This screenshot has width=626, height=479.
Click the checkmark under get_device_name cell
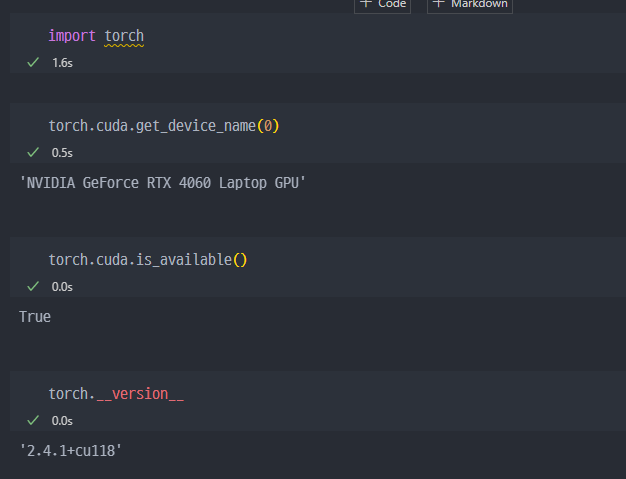pos(33,152)
